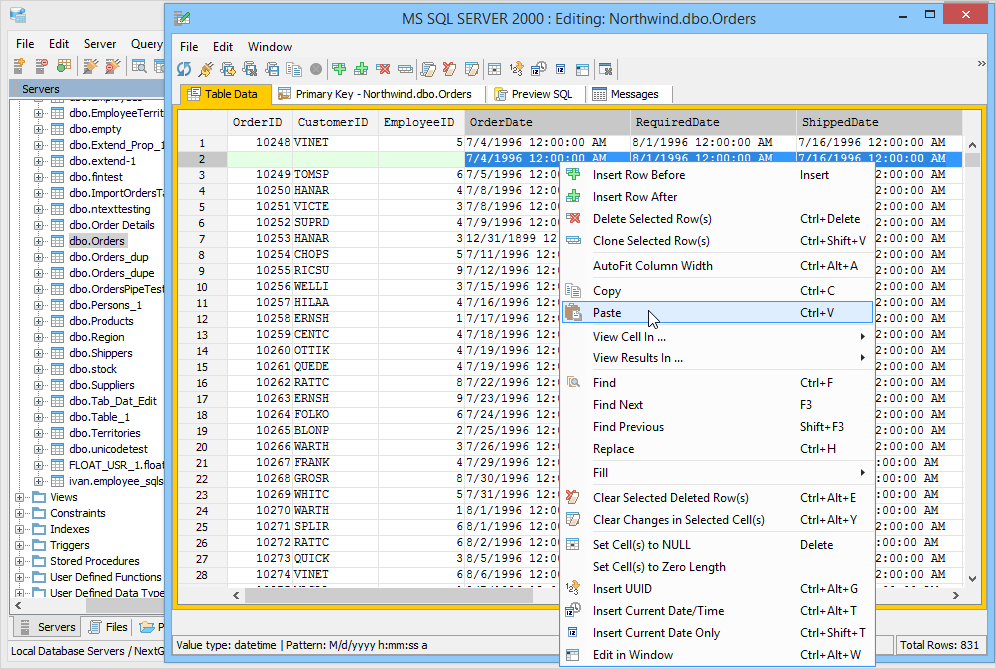Open the Edit menu in editor window
Viewport: 996px width, 669px height.
click(x=223, y=47)
